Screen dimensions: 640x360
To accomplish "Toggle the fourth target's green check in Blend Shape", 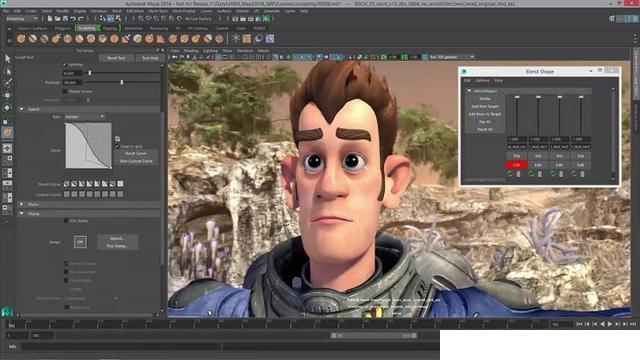I will point(573,174).
